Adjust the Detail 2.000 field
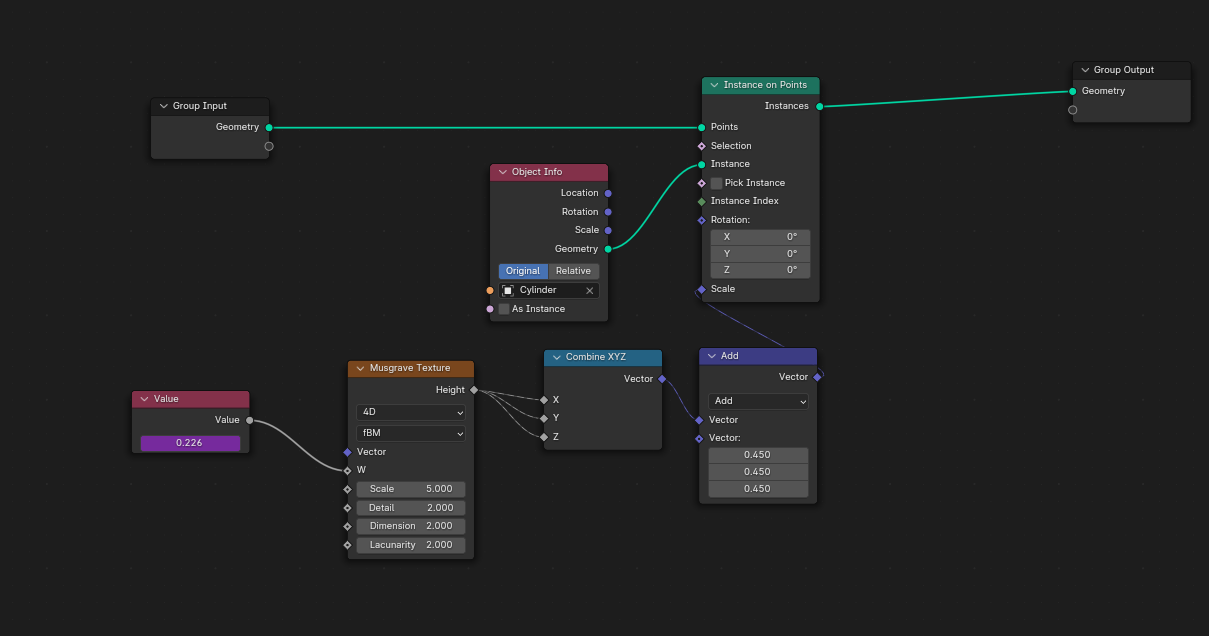 (411, 508)
